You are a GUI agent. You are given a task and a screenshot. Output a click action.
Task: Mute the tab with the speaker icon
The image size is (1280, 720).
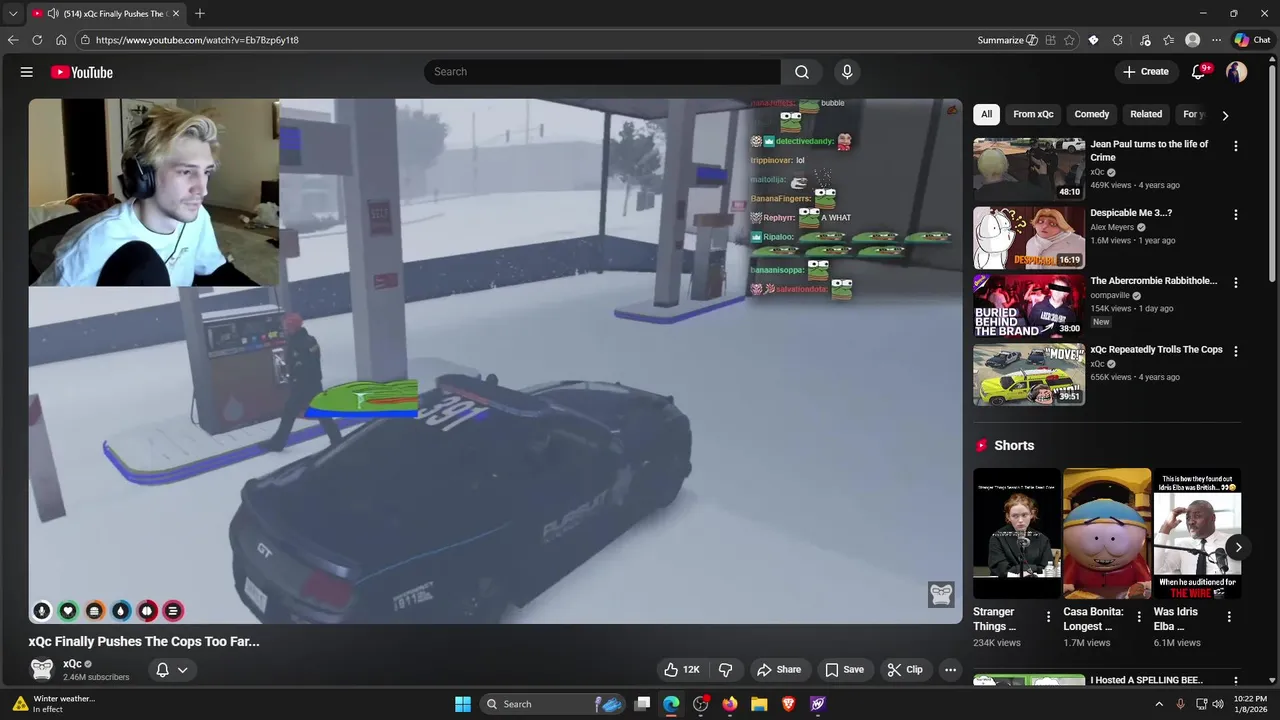[x=52, y=13]
